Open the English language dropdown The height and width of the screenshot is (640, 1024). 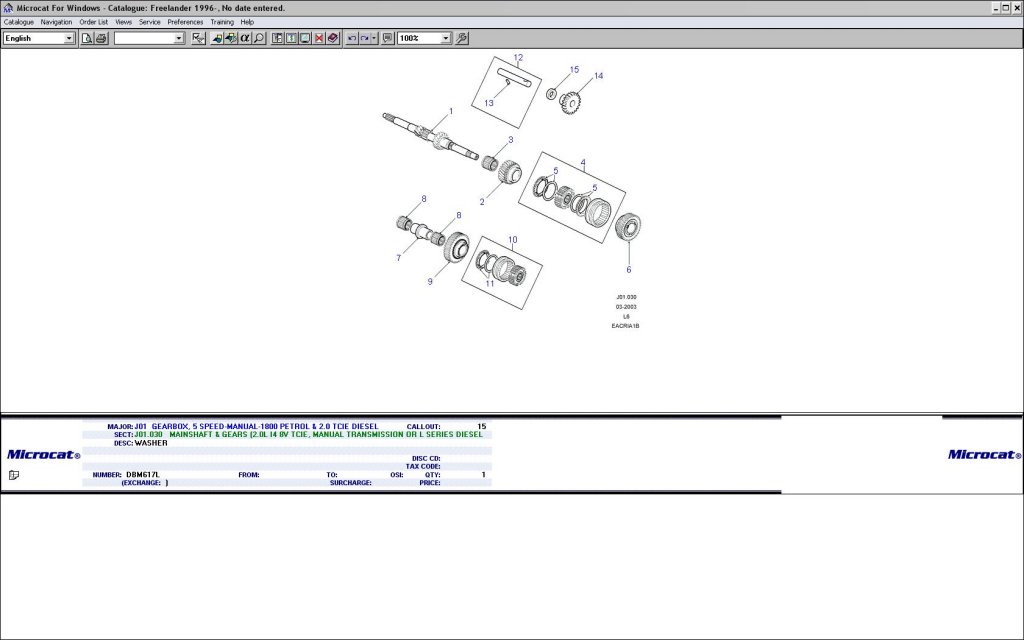coord(69,39)
